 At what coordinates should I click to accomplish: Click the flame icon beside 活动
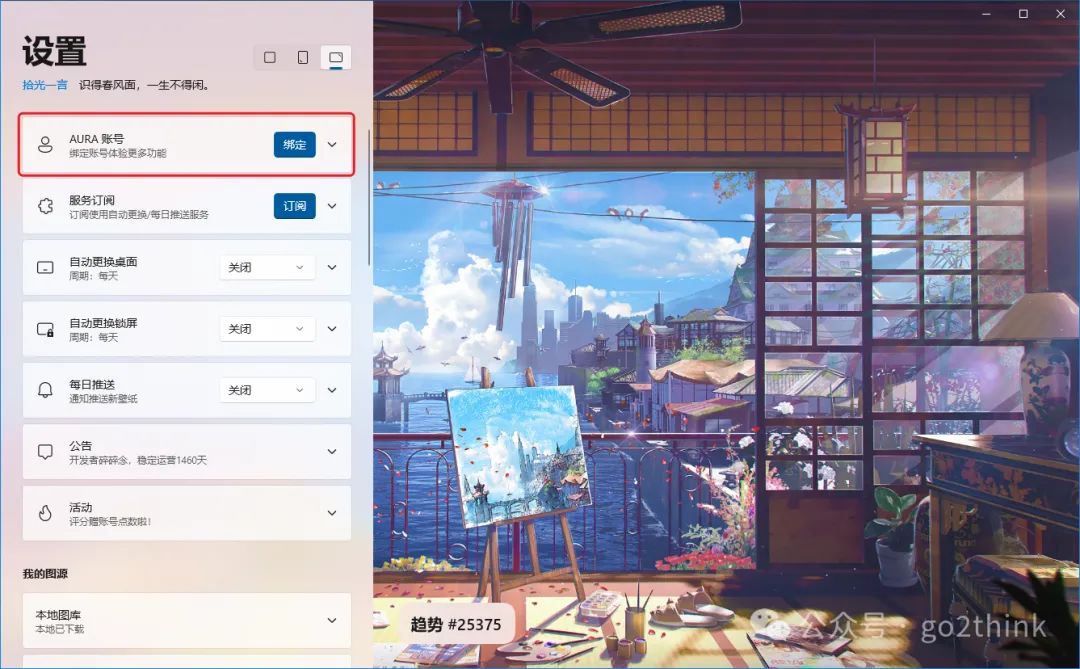[x=45, y=513]
